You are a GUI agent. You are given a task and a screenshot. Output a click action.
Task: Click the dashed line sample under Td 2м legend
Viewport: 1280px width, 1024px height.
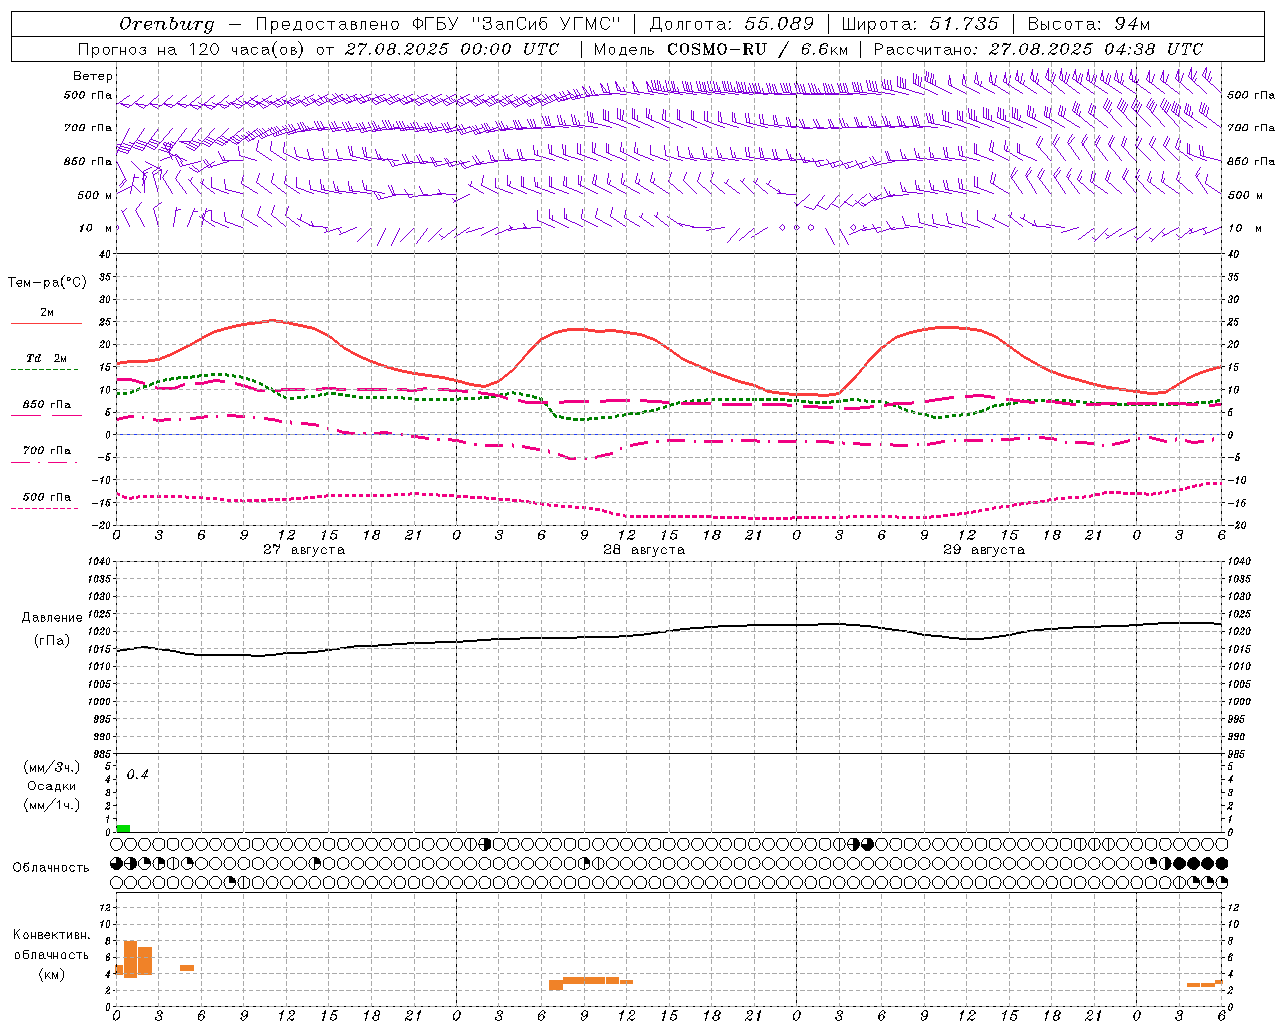tap(44, 369)
